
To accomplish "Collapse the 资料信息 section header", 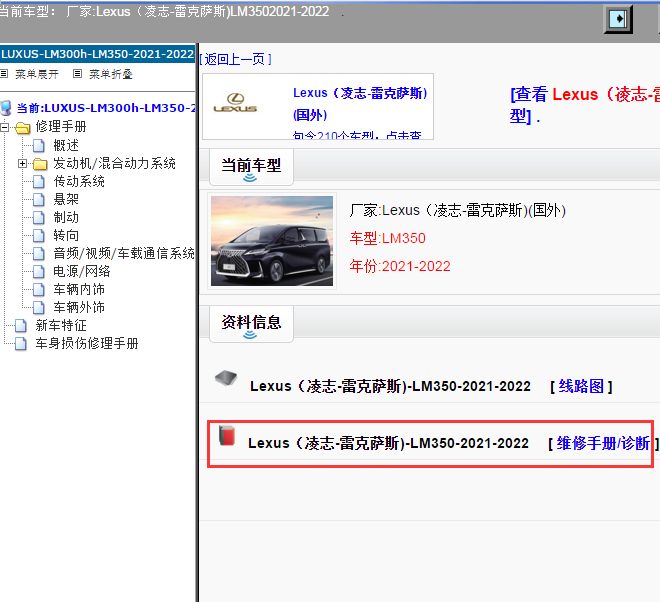I will pos(251,324).
